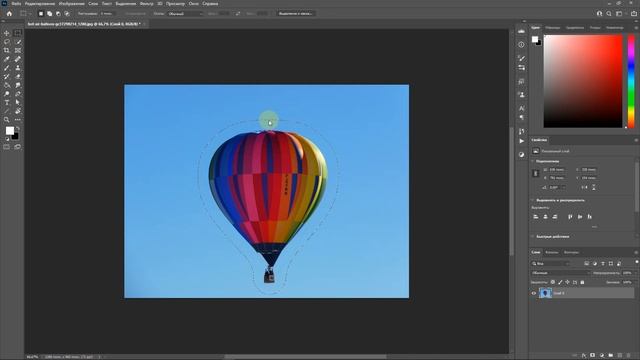The image size is (640, 360).
Task: Click the Feather value field
Action: pos(107,13)
